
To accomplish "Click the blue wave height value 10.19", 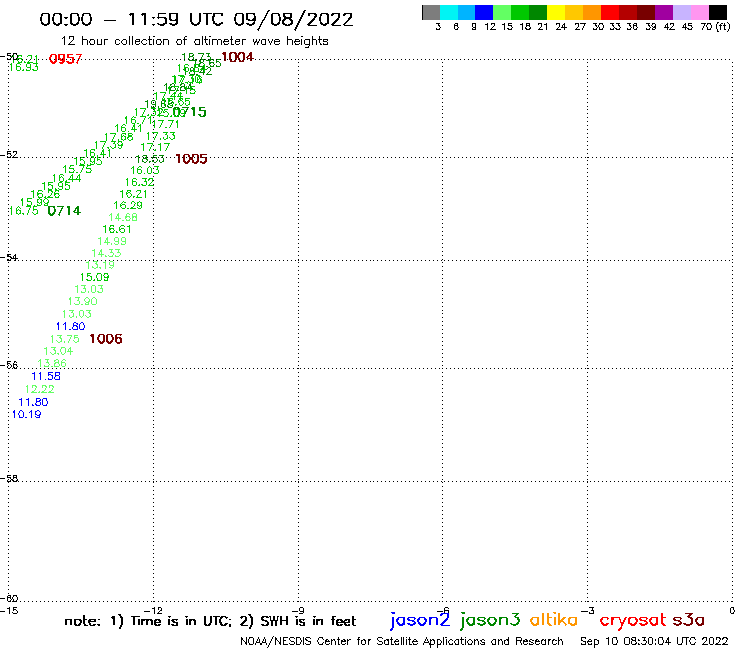I will click(x=26, y=414).
